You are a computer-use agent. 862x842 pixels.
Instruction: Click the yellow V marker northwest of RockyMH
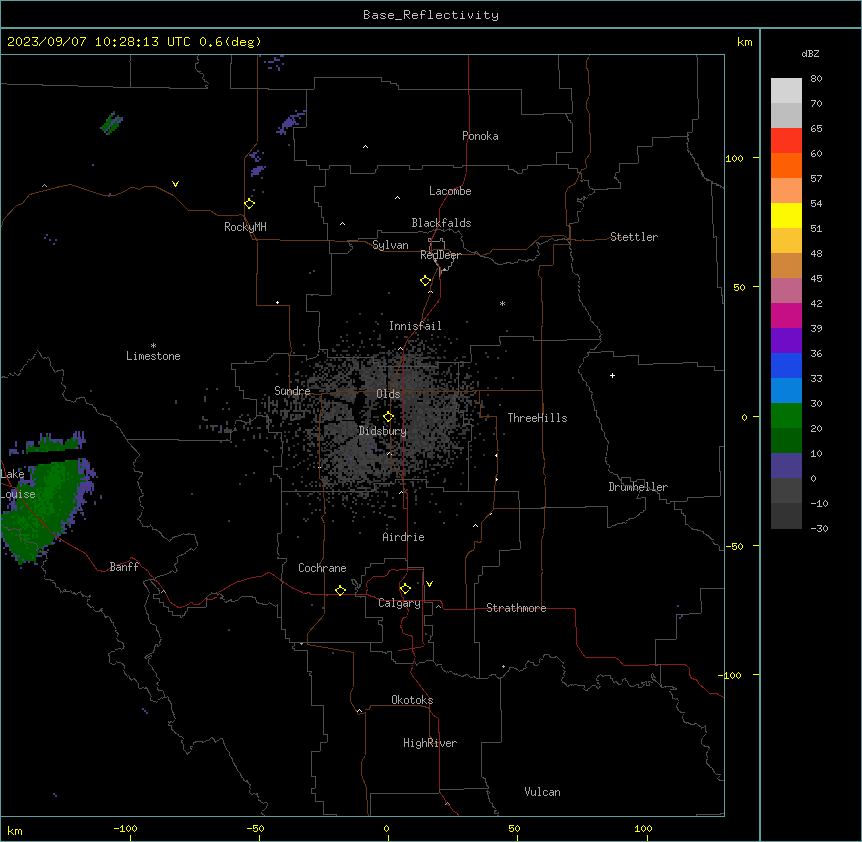[x=175, y=184]
